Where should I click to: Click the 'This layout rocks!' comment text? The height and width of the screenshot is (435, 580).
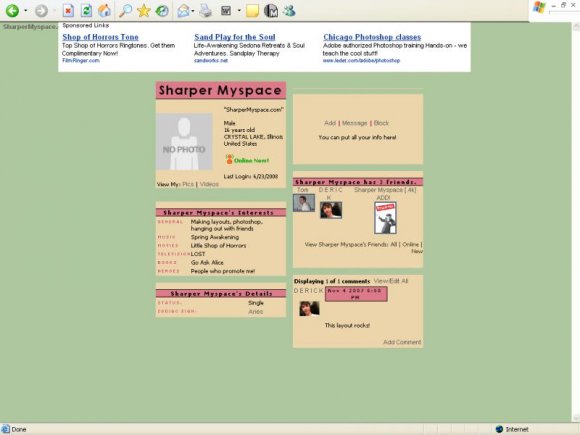[x=347, y=326]
